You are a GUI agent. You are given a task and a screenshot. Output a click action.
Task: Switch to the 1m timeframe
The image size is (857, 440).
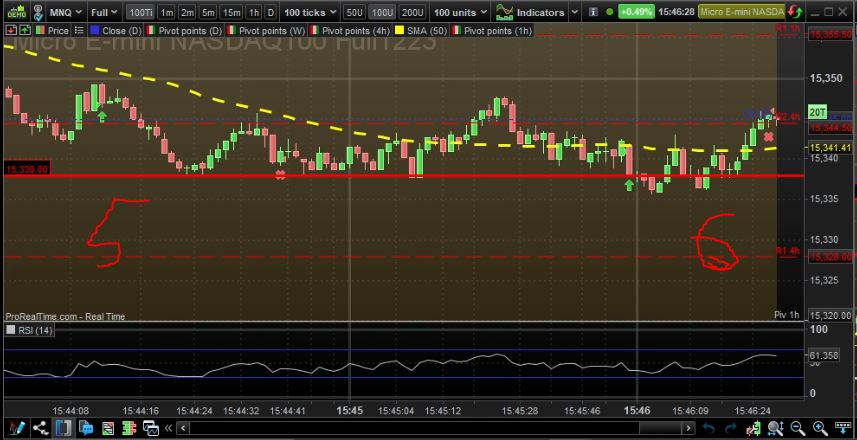pos(167,12)
